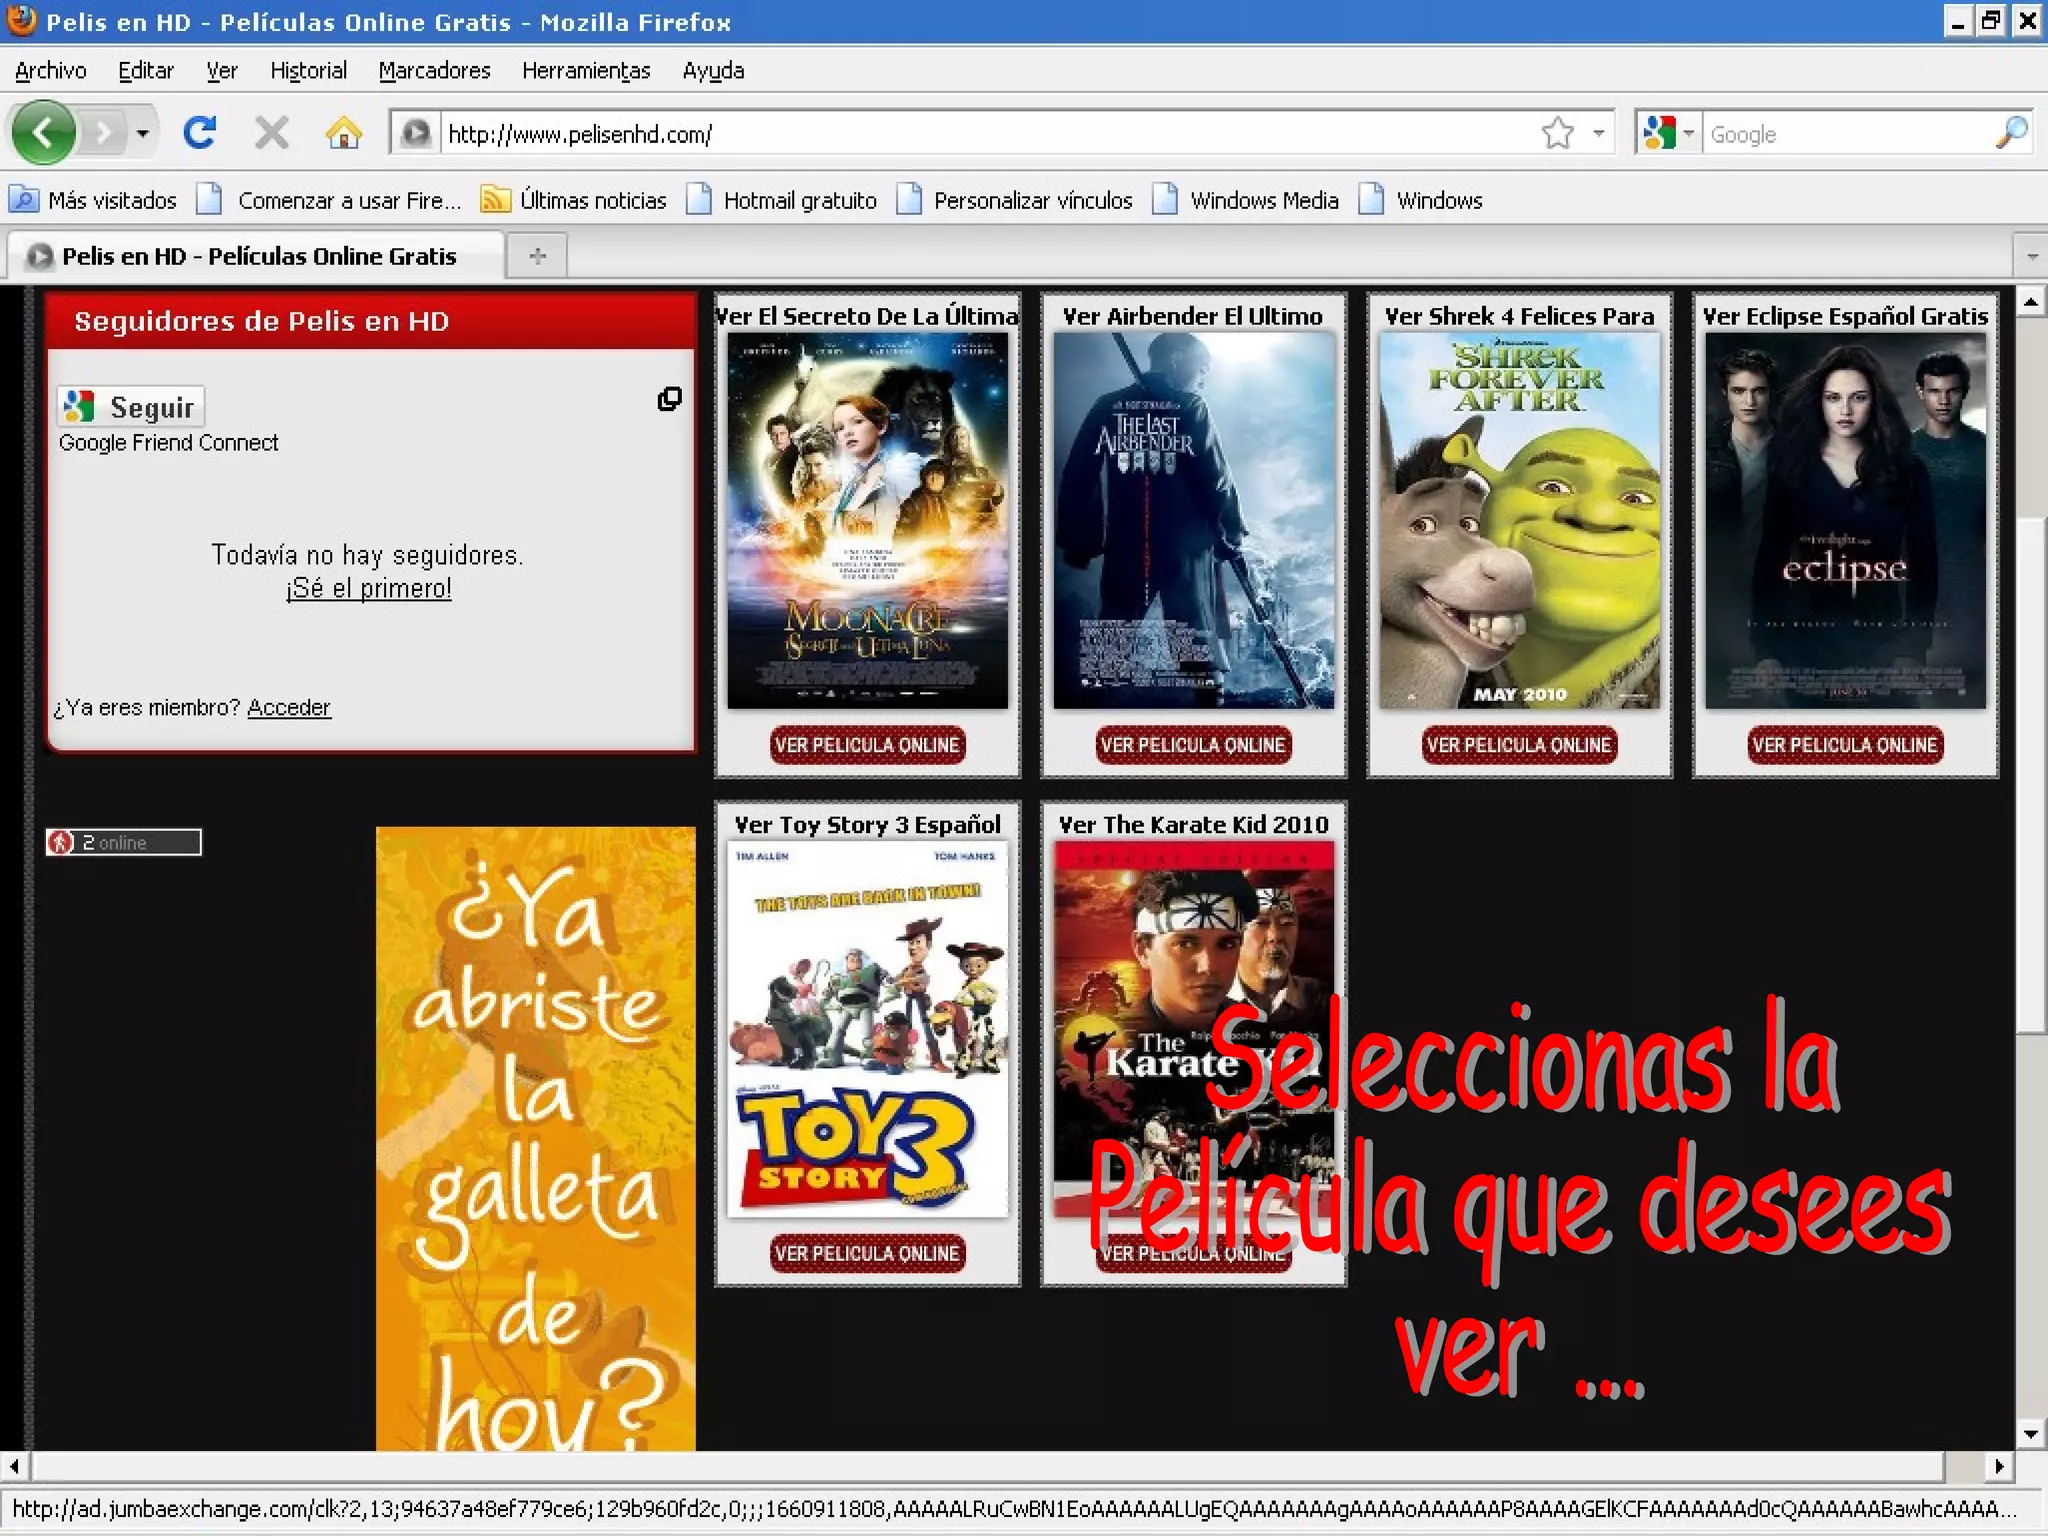
Task: Click the site identity icon in address bar
Action: pos(416,133)
